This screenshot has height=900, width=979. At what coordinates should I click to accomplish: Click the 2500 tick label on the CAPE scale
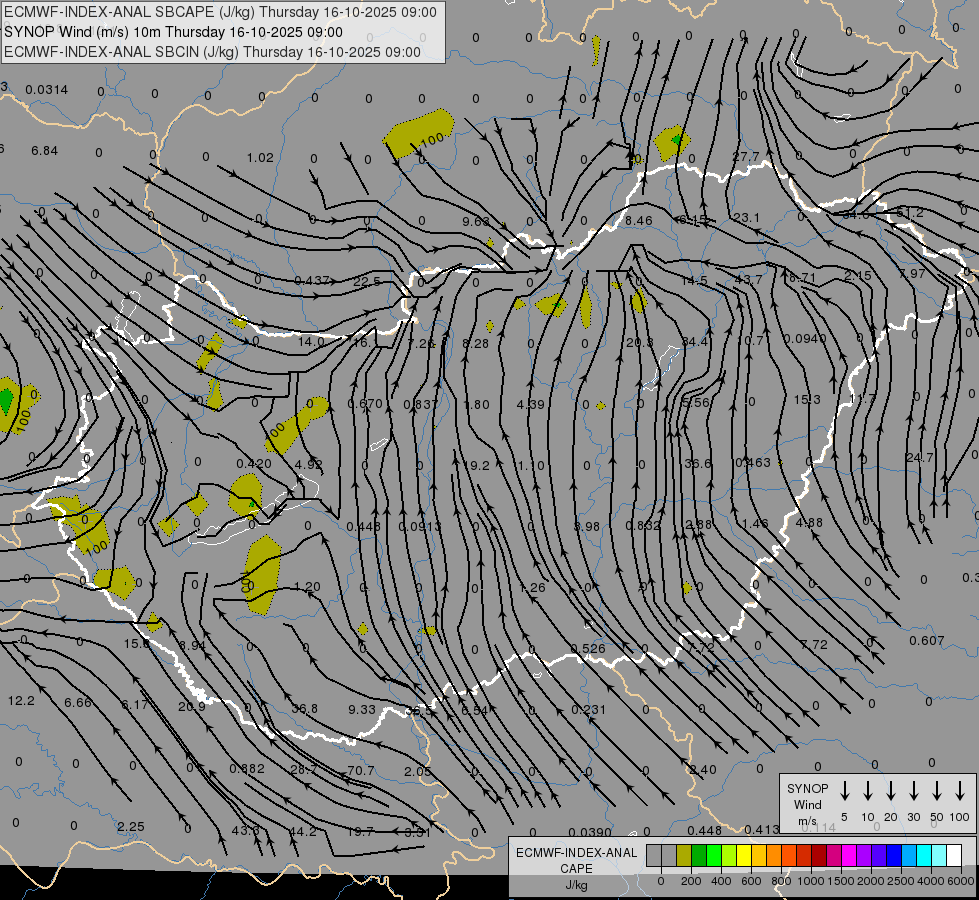click(x=900, y=881)
